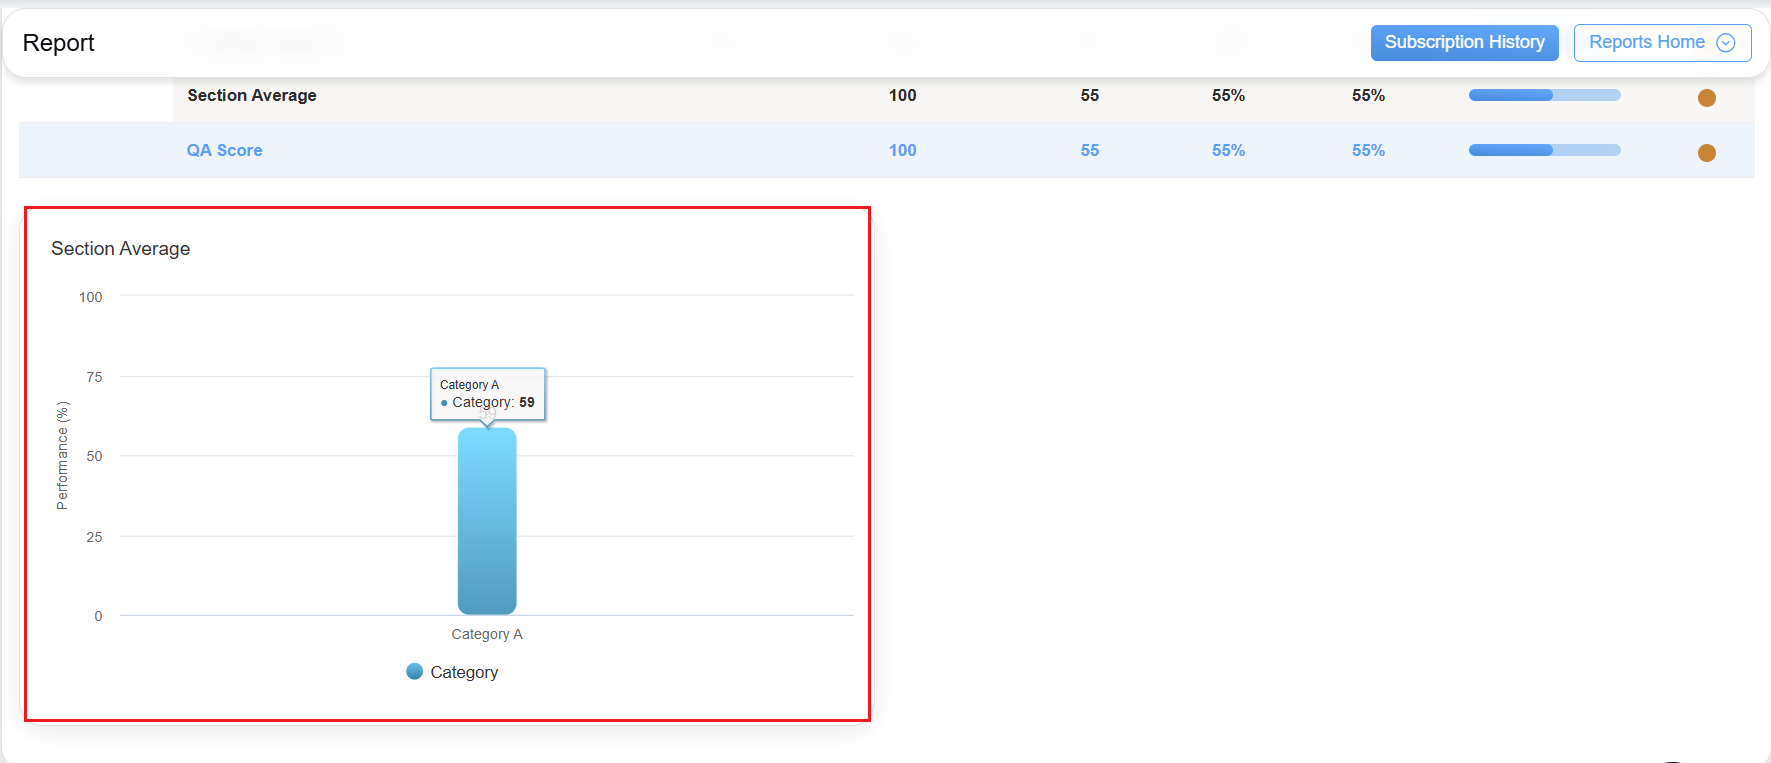This screenshot has width=1771, height=763.
Task: Click the Section Average chart title
Action: pyautogui.click(x=120, y=249)
